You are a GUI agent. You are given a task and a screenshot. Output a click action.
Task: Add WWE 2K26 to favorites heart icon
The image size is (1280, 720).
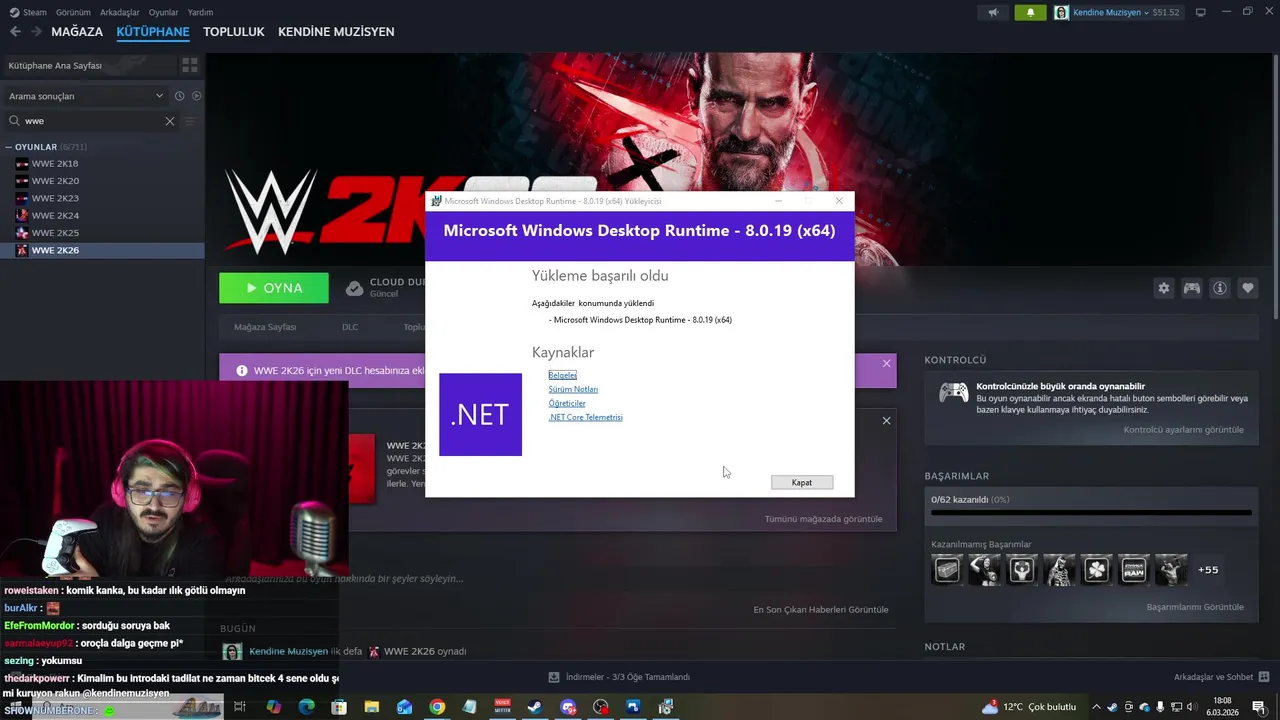[x=1248, y=288]
